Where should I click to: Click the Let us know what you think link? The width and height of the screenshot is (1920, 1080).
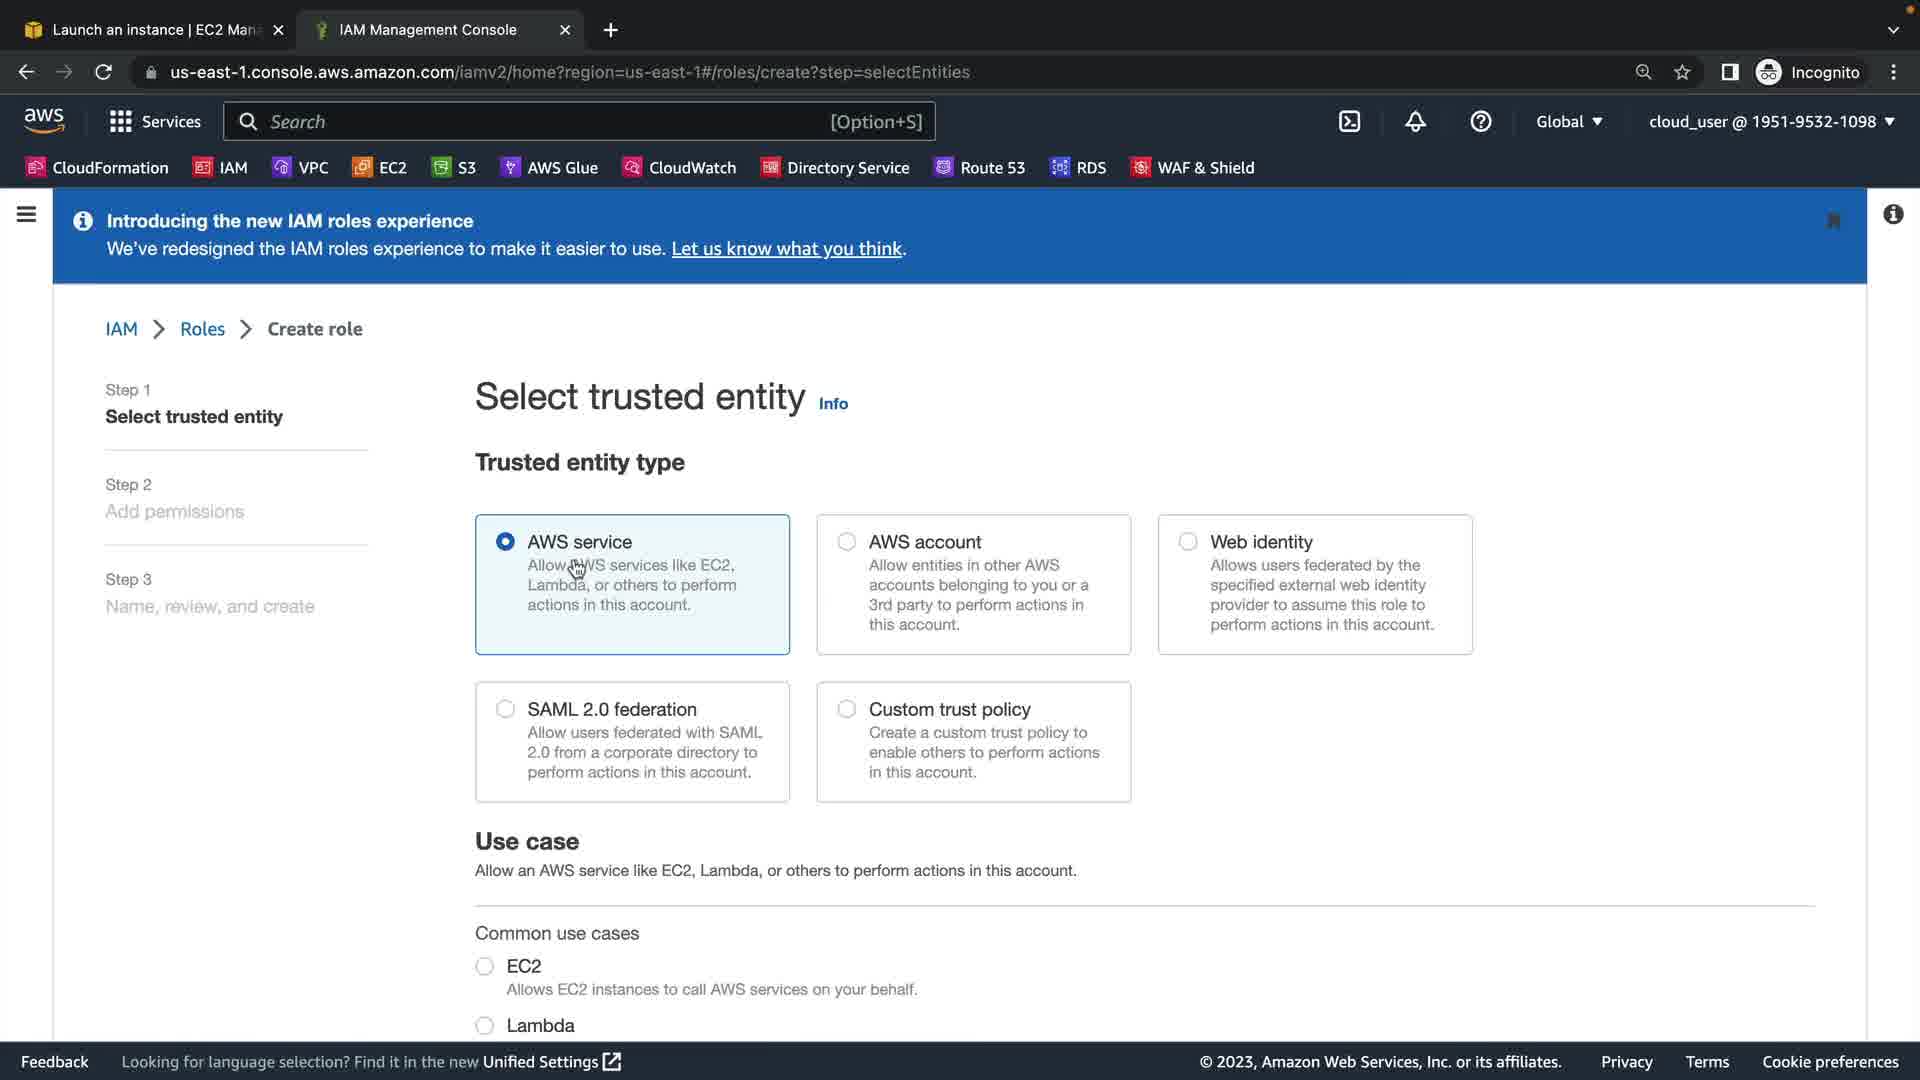tap(786, 249)
